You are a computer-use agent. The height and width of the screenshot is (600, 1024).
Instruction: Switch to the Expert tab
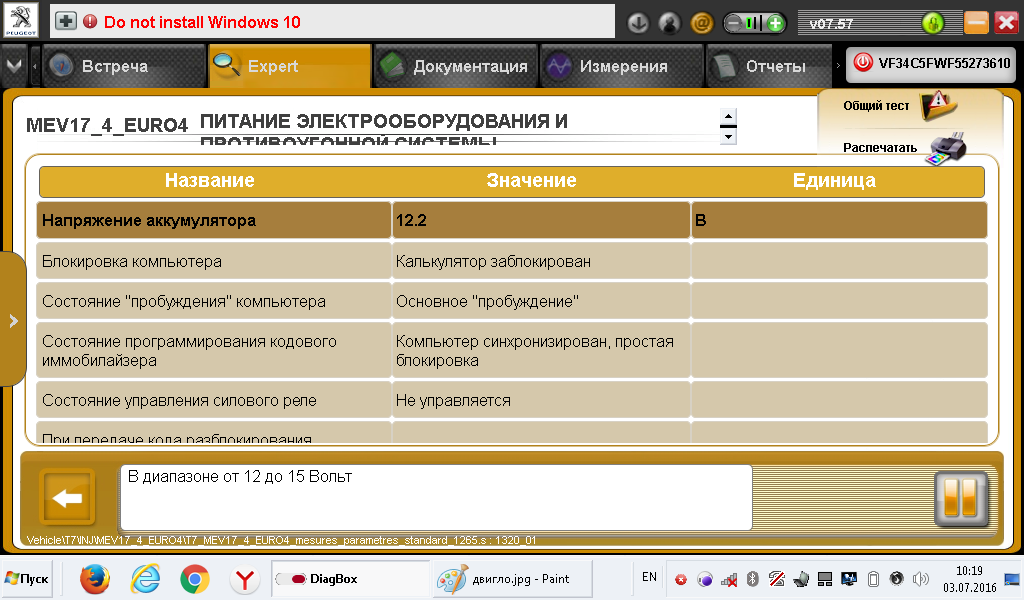pyautogui.click(x=290, y=66)
